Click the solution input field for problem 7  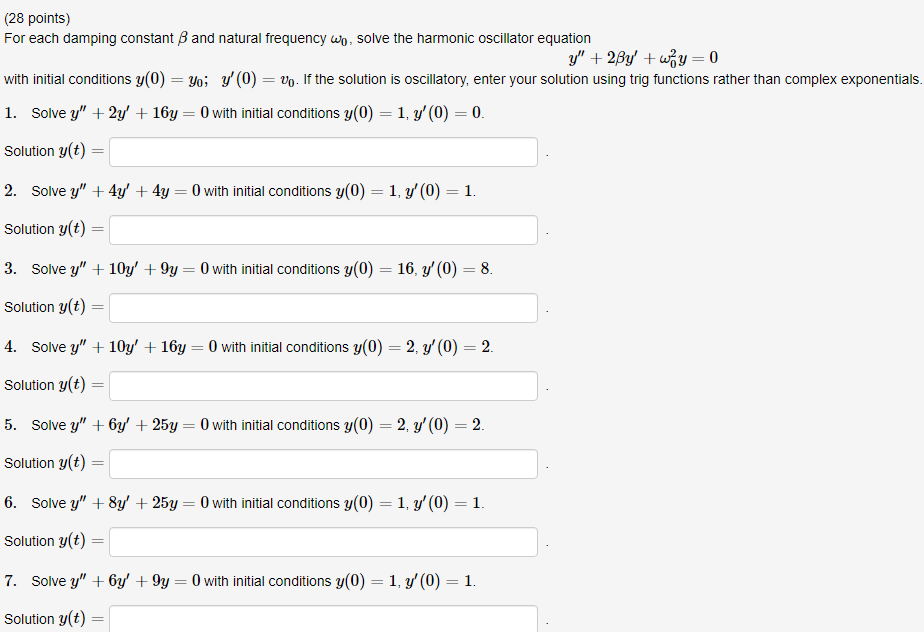[x=322, y=619]
